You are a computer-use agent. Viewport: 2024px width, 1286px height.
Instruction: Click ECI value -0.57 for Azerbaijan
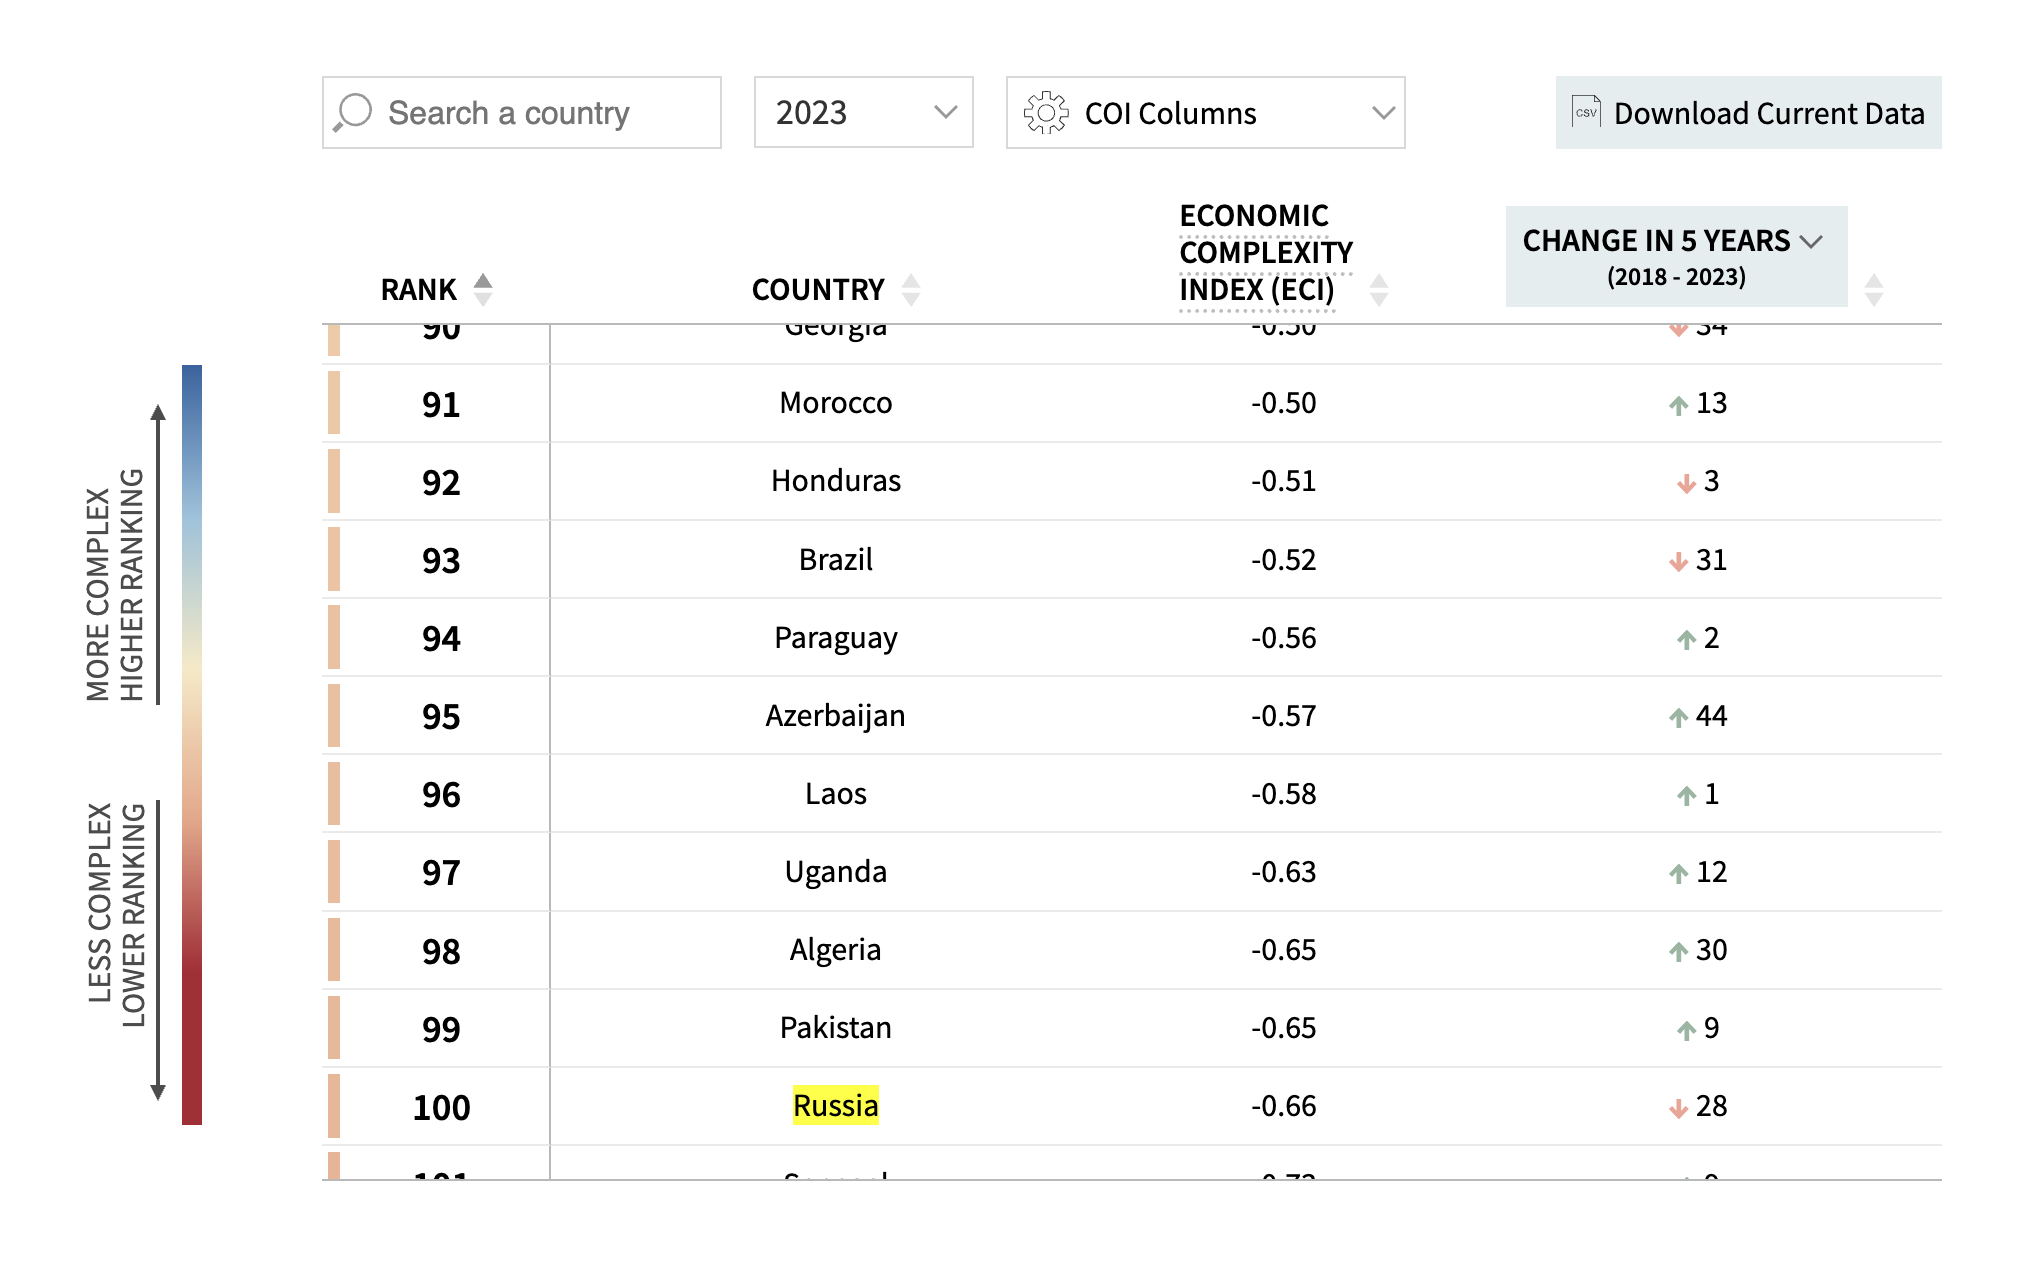pyautogui.click(x=1284, y=716)
